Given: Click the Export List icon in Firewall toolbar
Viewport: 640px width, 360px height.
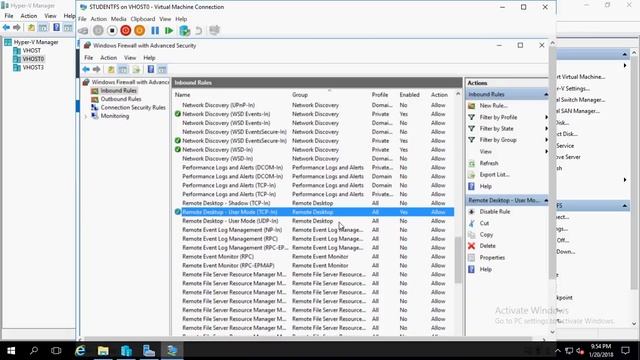Looking at the screenshot, I should coord(136,69).
